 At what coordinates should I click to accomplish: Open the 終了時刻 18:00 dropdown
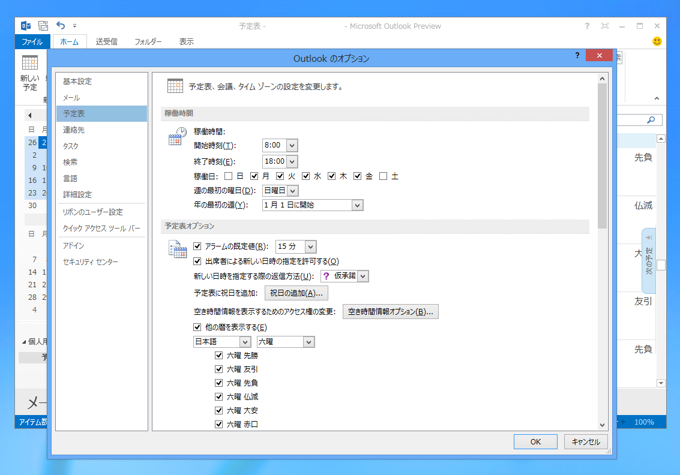(x=292, y=161)
